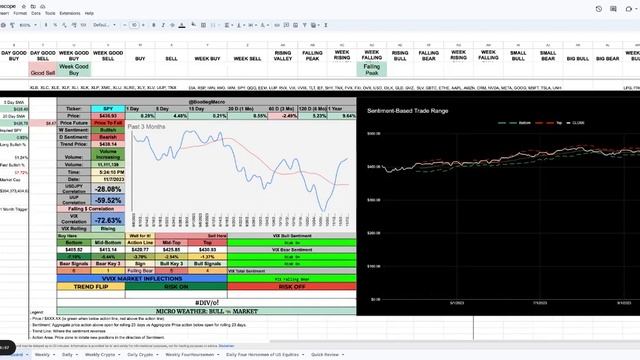The image size is (640, 360).
Task: Click the move-to-folder icon by the title
Action: [33, 7]
